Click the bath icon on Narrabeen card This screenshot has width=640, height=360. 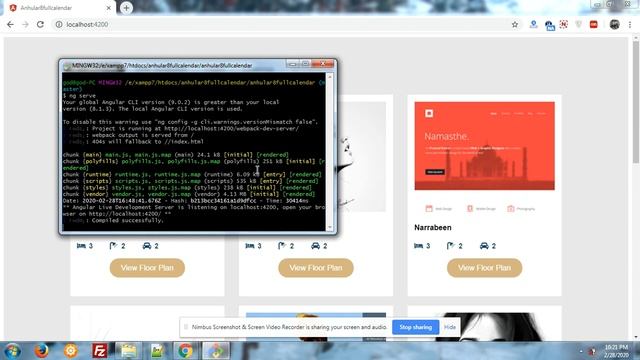click(451, 246)
